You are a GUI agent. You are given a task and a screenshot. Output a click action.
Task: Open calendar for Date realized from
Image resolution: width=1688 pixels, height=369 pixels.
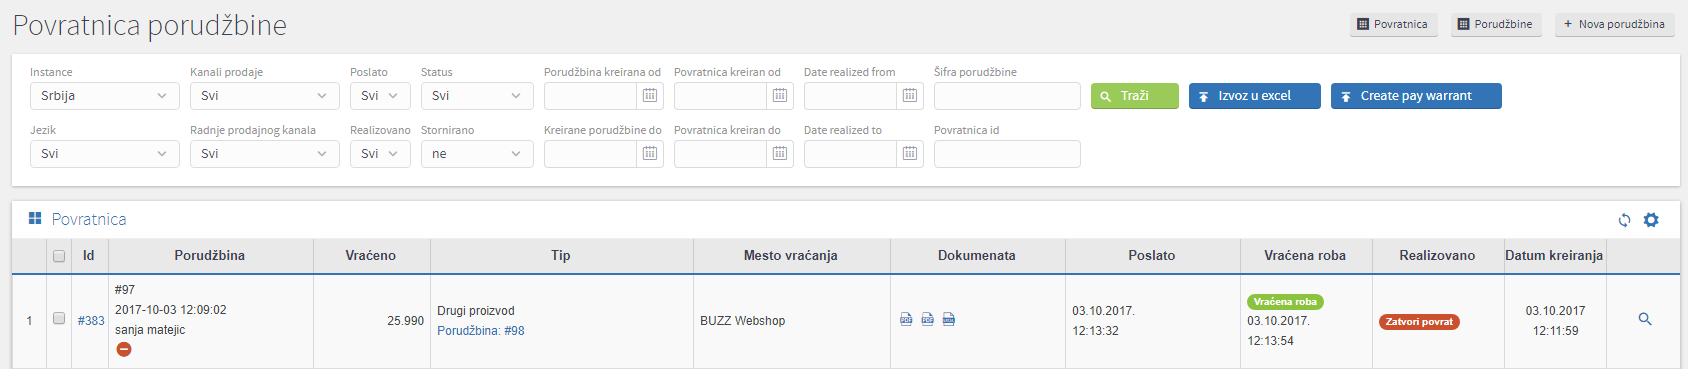(x=910, y=96)
